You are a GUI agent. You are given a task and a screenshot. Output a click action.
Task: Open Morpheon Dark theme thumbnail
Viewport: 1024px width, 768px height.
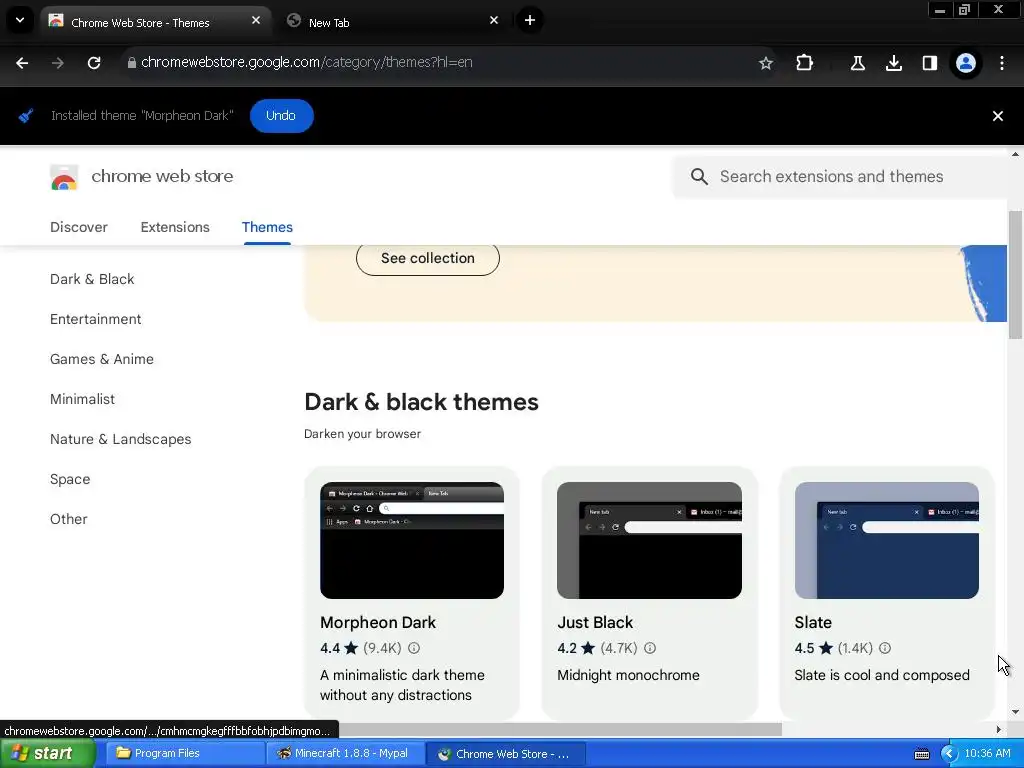(x=412, y=540)
